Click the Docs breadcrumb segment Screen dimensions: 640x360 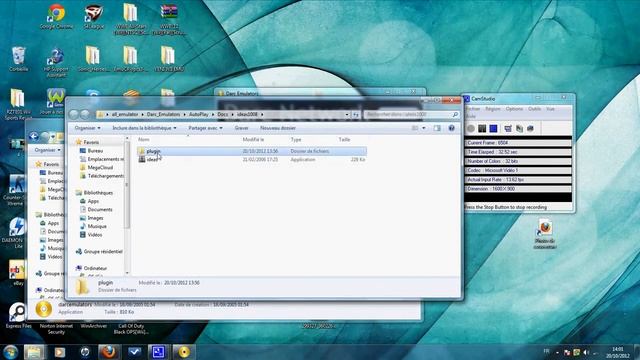click(x=223, y=115)
